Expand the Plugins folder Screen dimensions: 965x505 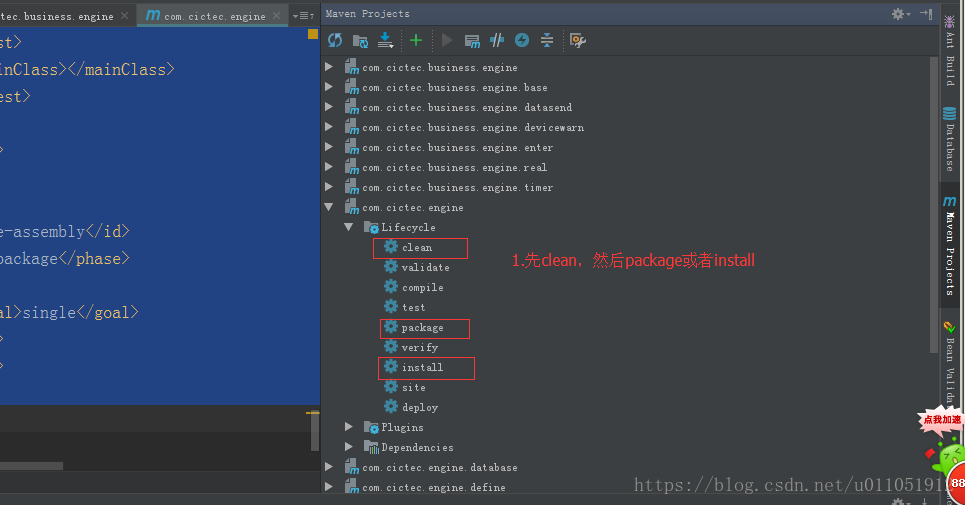[x=349, y=426]
